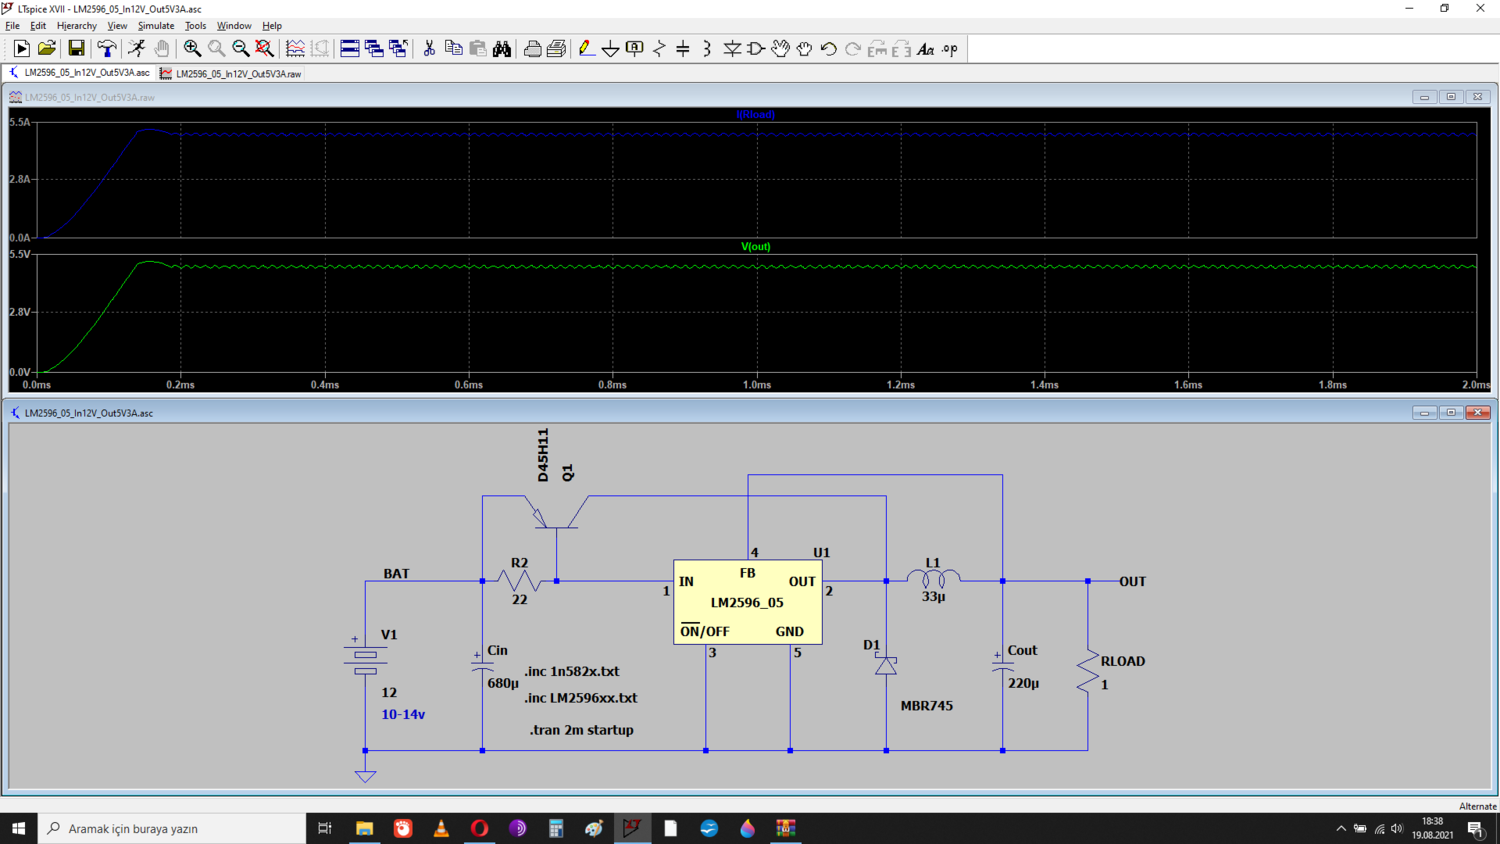This screenshot has width=1500, height=844.
Task: Switch to the LM2596_05_In12V_Out5V3A.raw tab
Action: (x=231, y=73)
